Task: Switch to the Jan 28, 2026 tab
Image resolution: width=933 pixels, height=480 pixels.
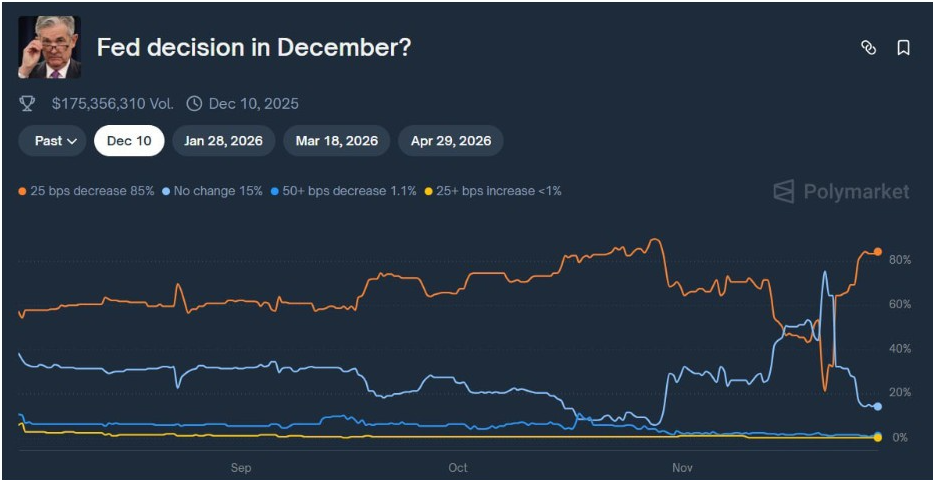Action: pyautogui.click(x=223, y=141)
